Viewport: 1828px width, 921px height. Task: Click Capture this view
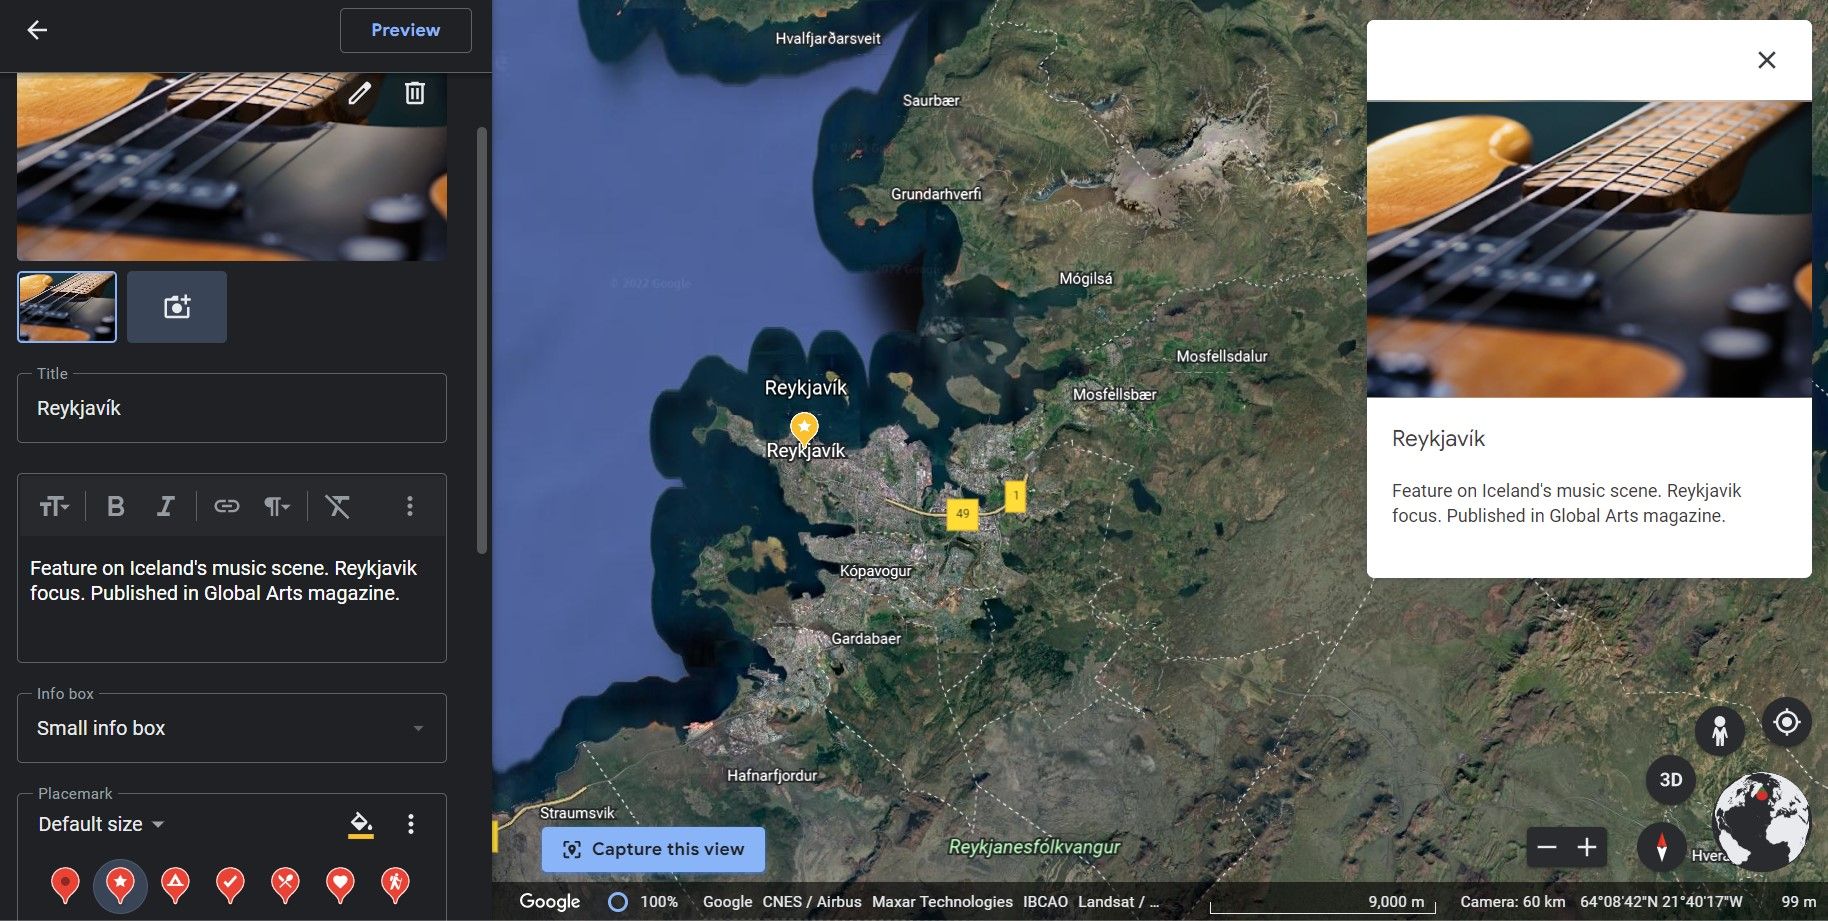[652, 848]
